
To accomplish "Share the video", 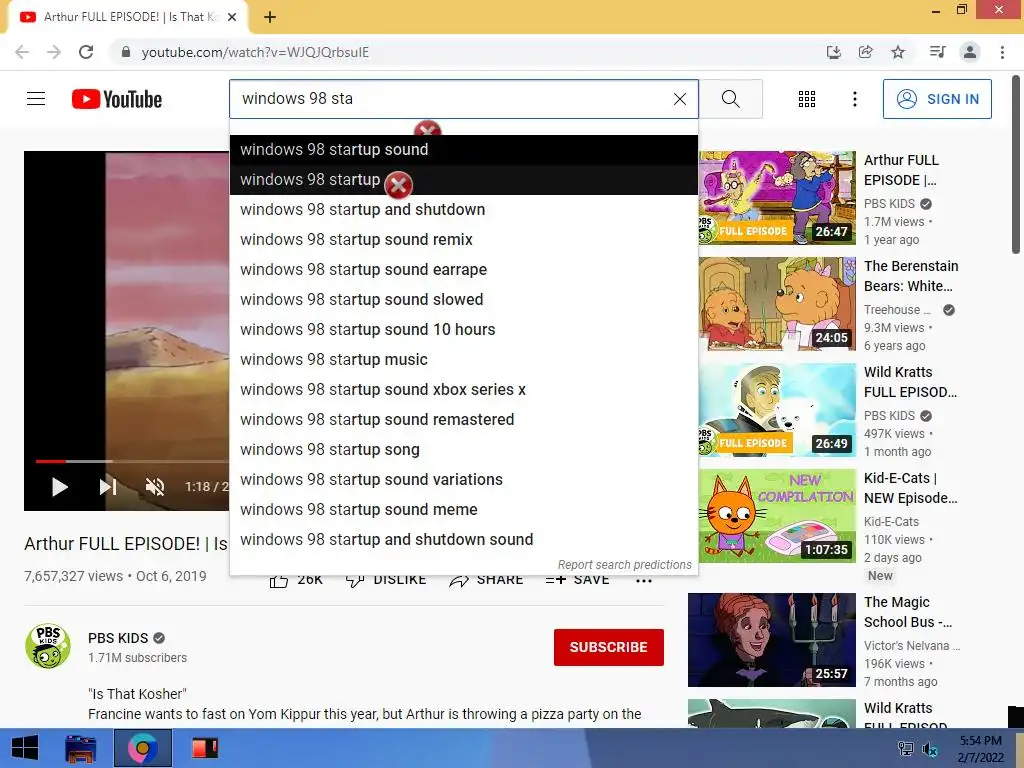I will (x=487, y=580).
